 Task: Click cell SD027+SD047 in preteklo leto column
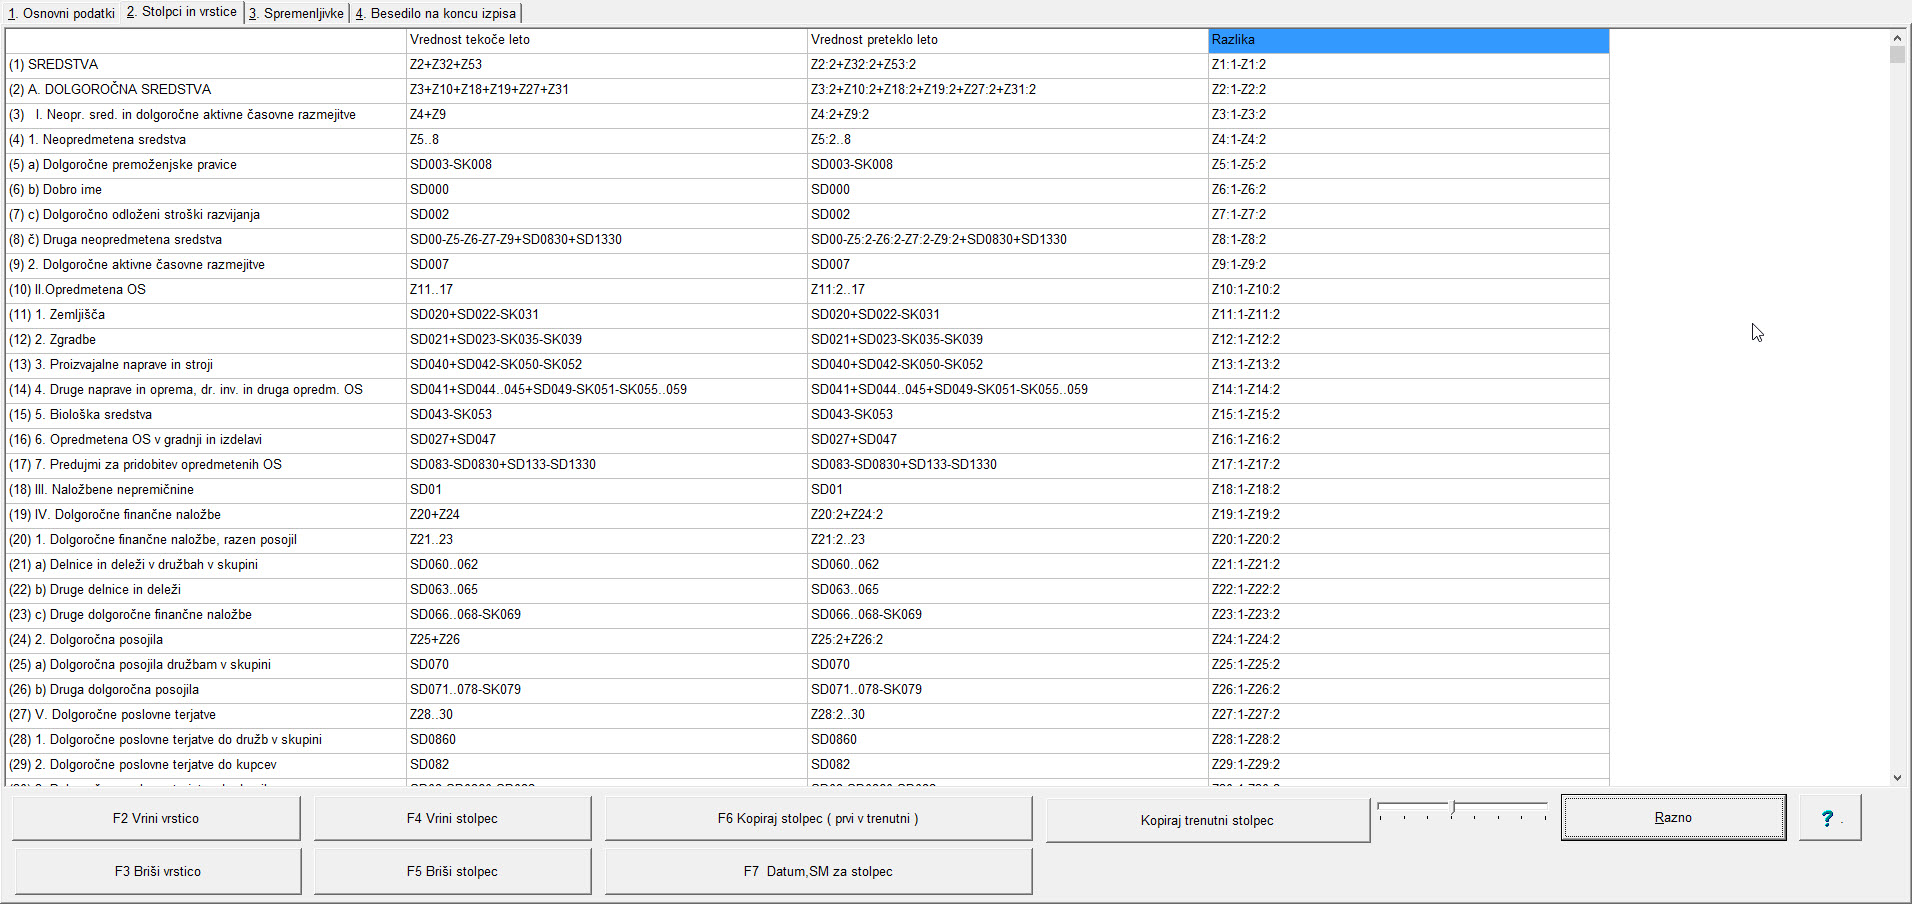(x=1008, y=440)
